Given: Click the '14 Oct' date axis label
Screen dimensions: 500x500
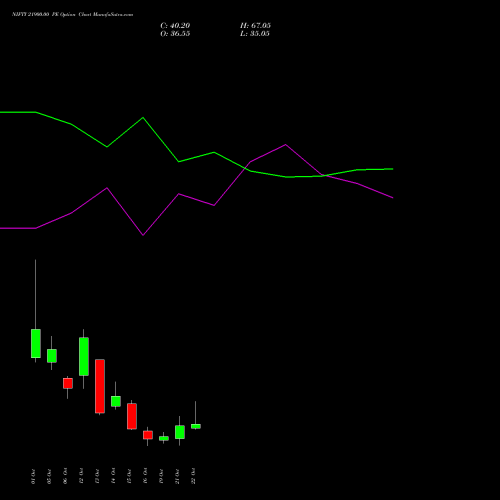Looking at the screenshot, I should (113, 476).
